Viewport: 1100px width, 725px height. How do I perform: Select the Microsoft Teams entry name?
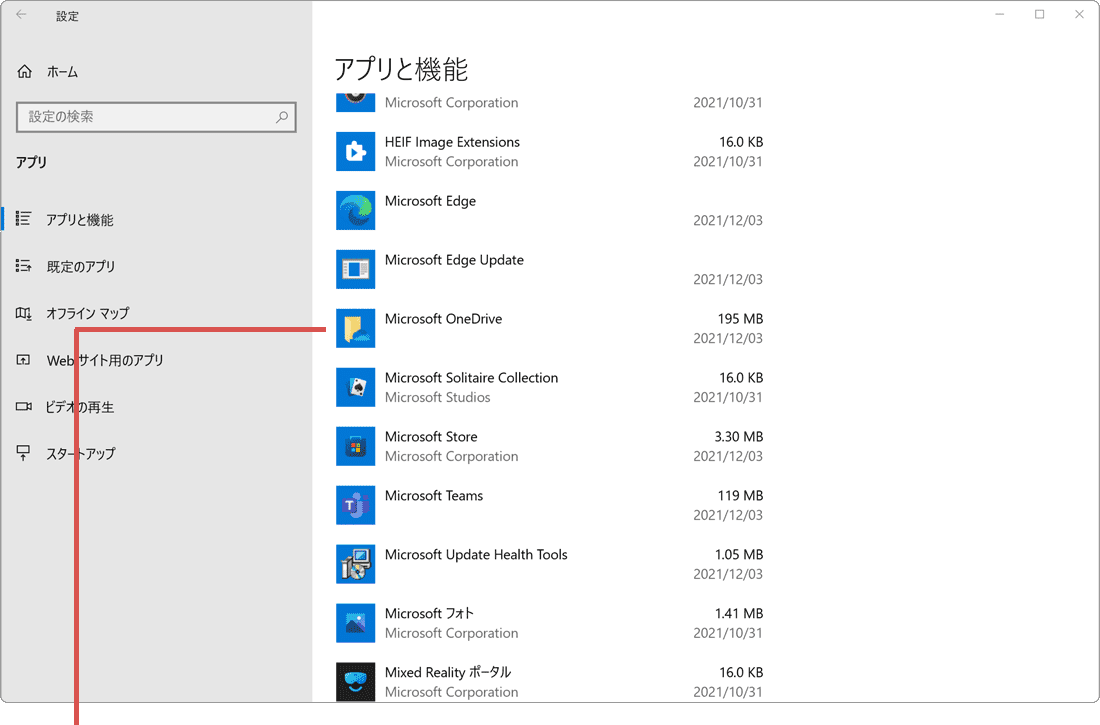click(434, 495)
